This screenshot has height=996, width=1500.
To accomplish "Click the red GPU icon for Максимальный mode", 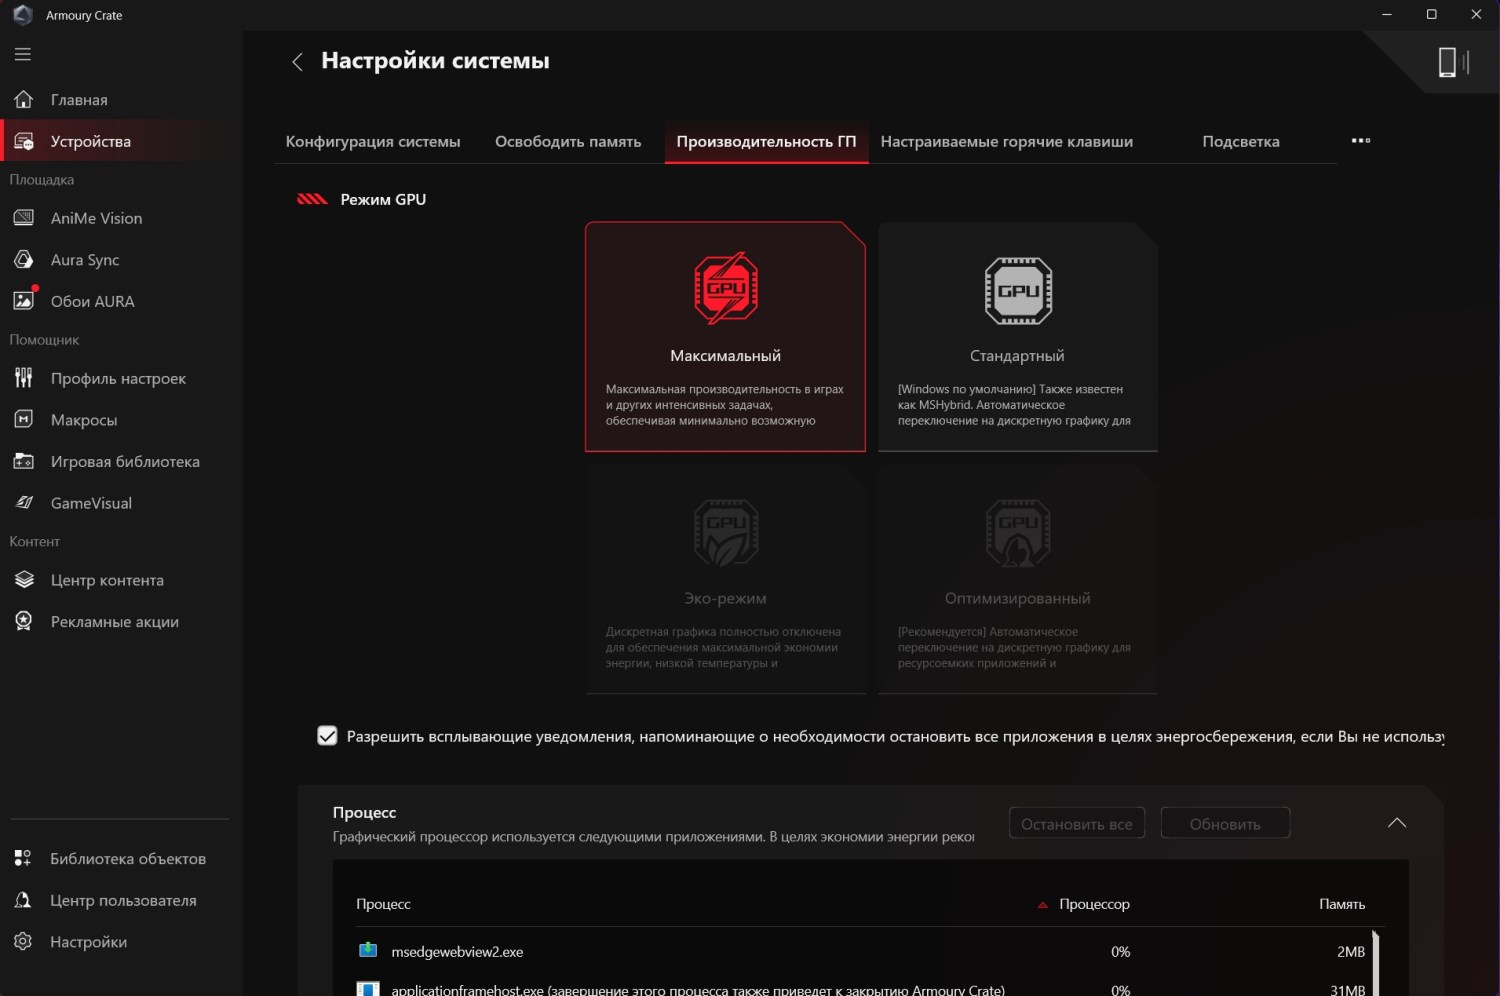I will click(726, 288).
